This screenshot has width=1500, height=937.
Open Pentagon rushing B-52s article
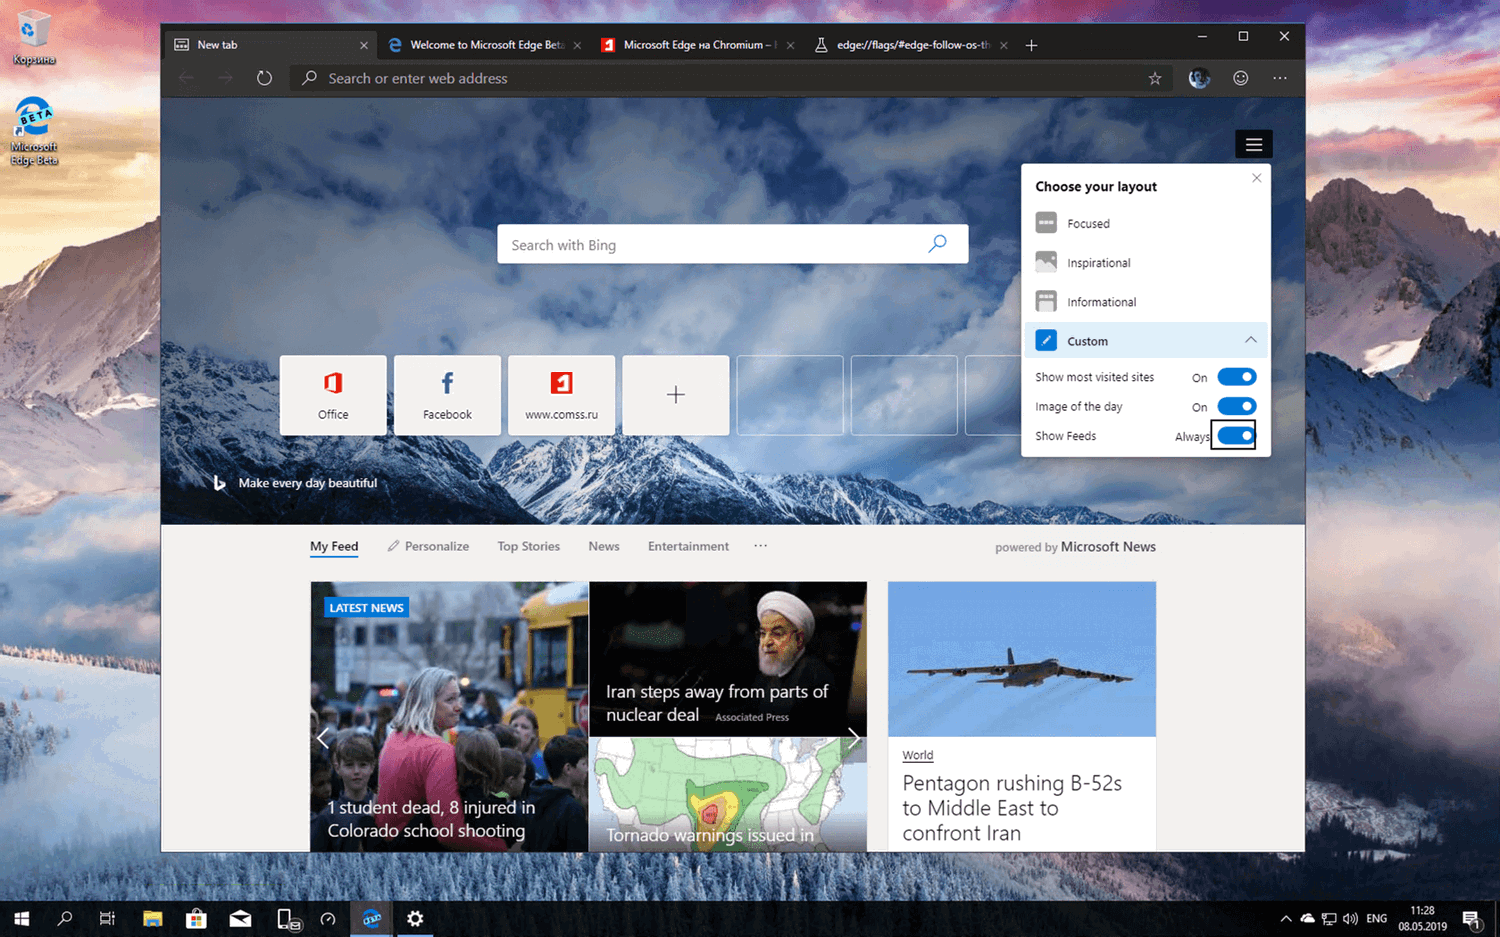click(1012, 808)
